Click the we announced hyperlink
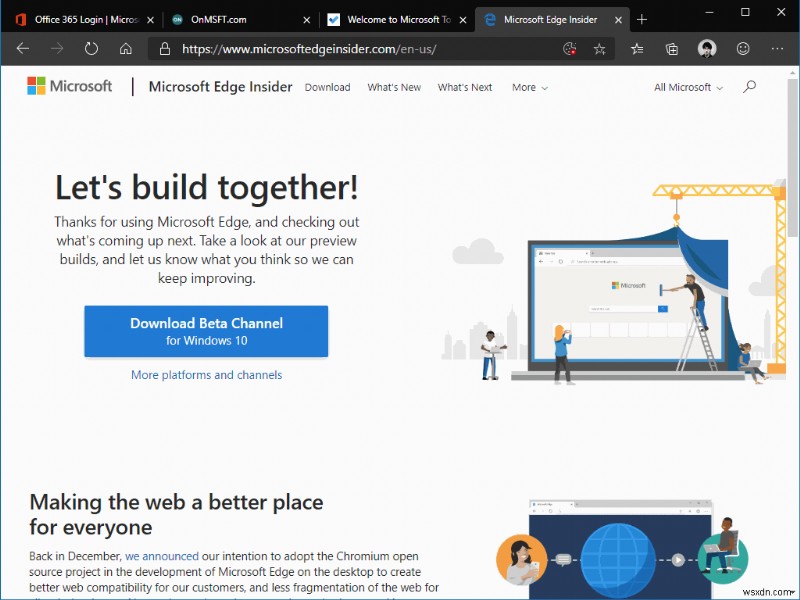 tap(162, 556)
